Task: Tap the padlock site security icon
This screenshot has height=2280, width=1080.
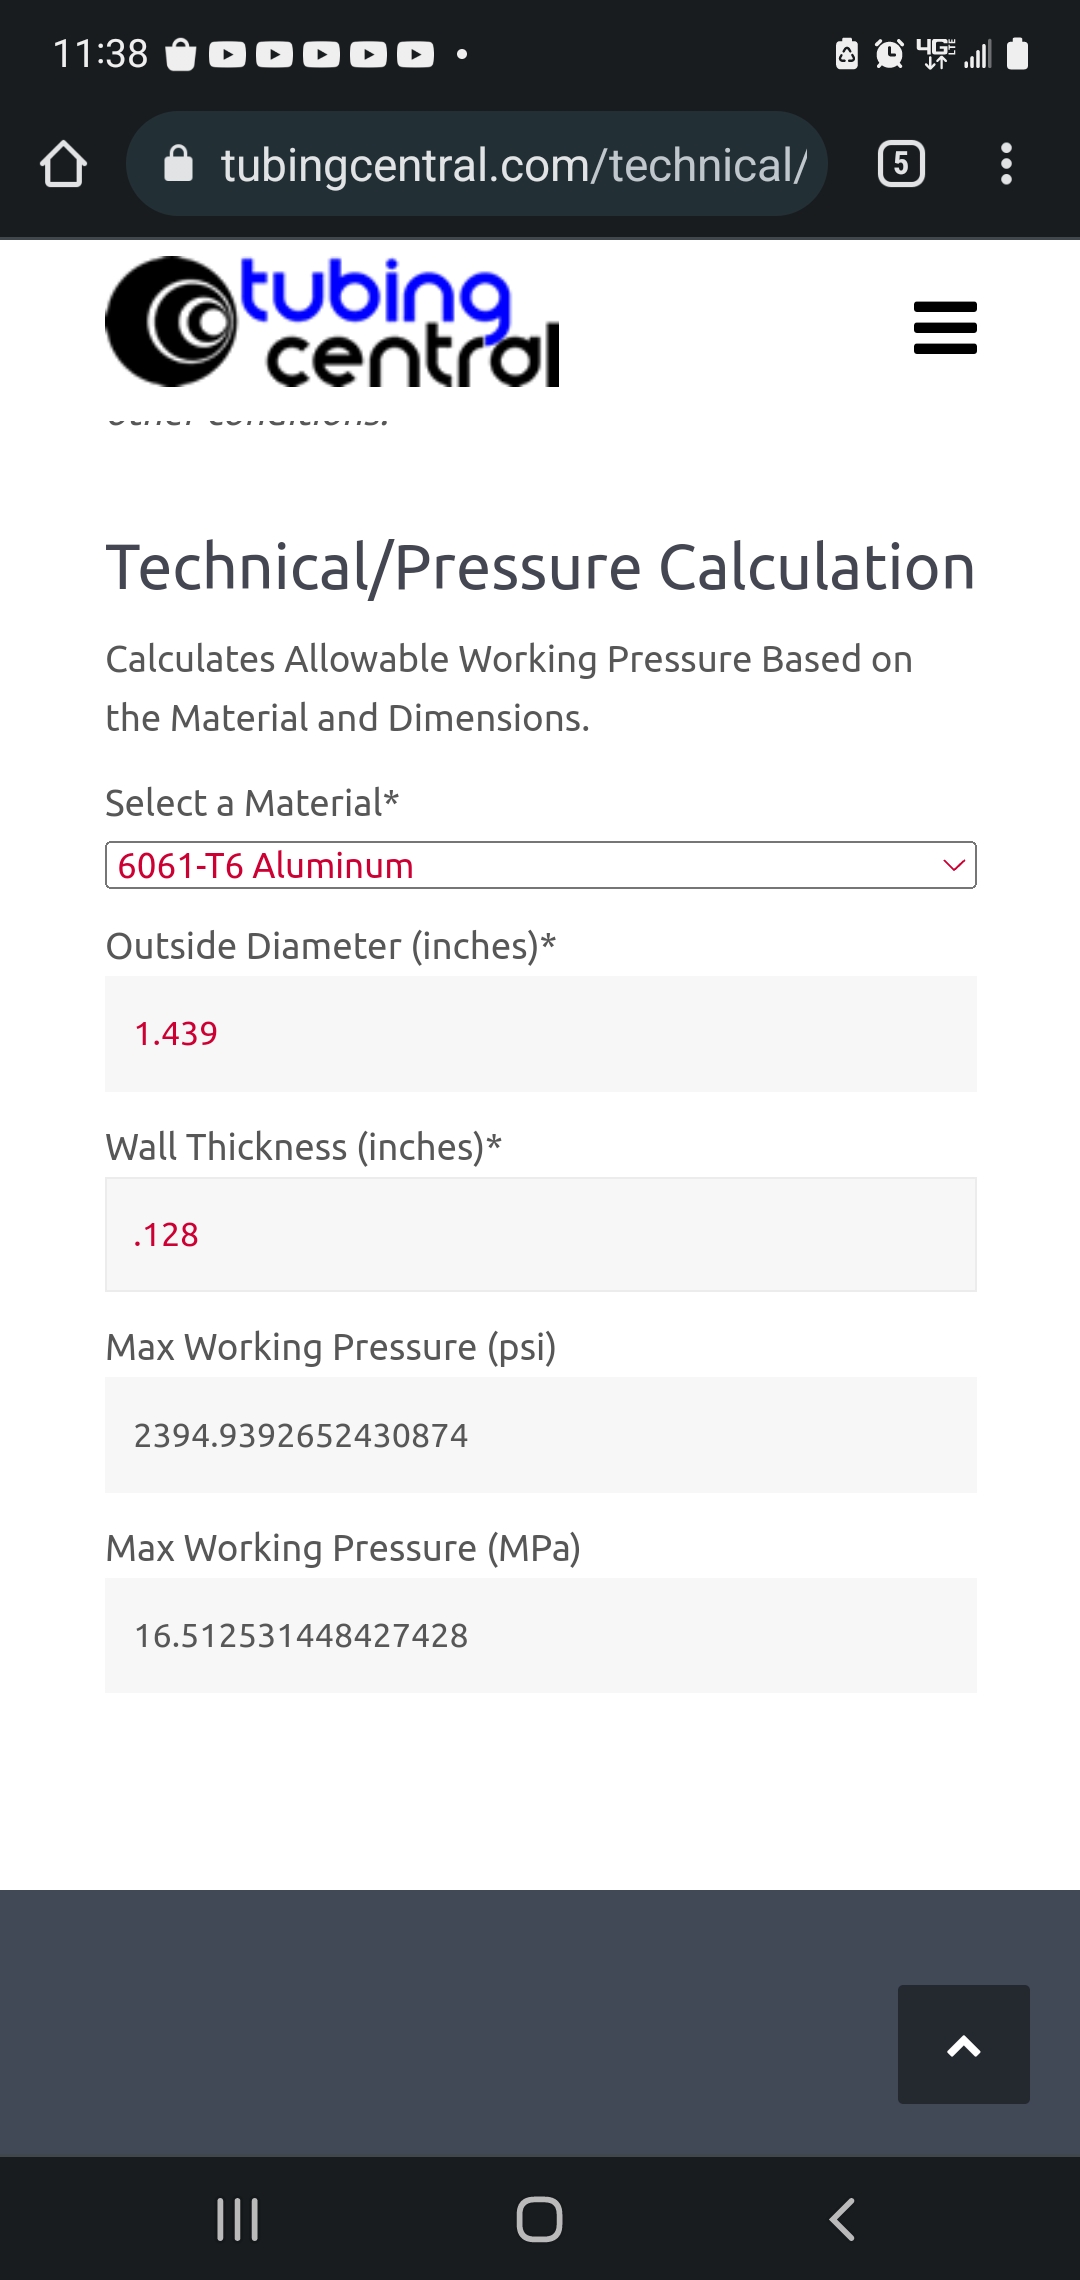Action: [x=178, y=163]
